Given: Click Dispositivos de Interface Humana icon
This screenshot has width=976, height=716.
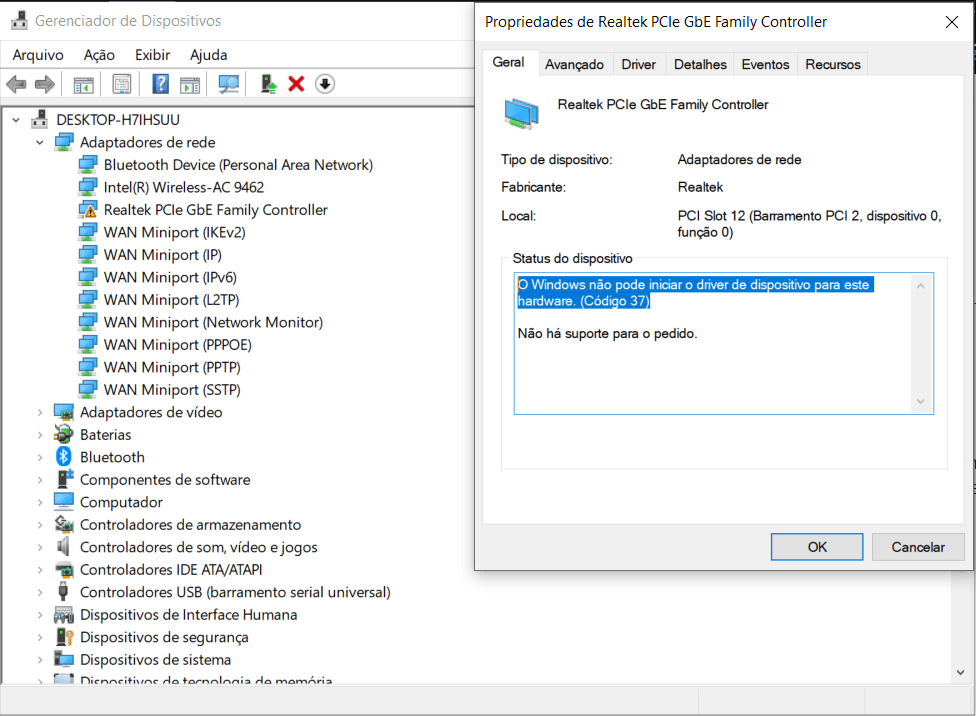Looking at the screenshot, I should pyautogui.click(x=63, y=615).
